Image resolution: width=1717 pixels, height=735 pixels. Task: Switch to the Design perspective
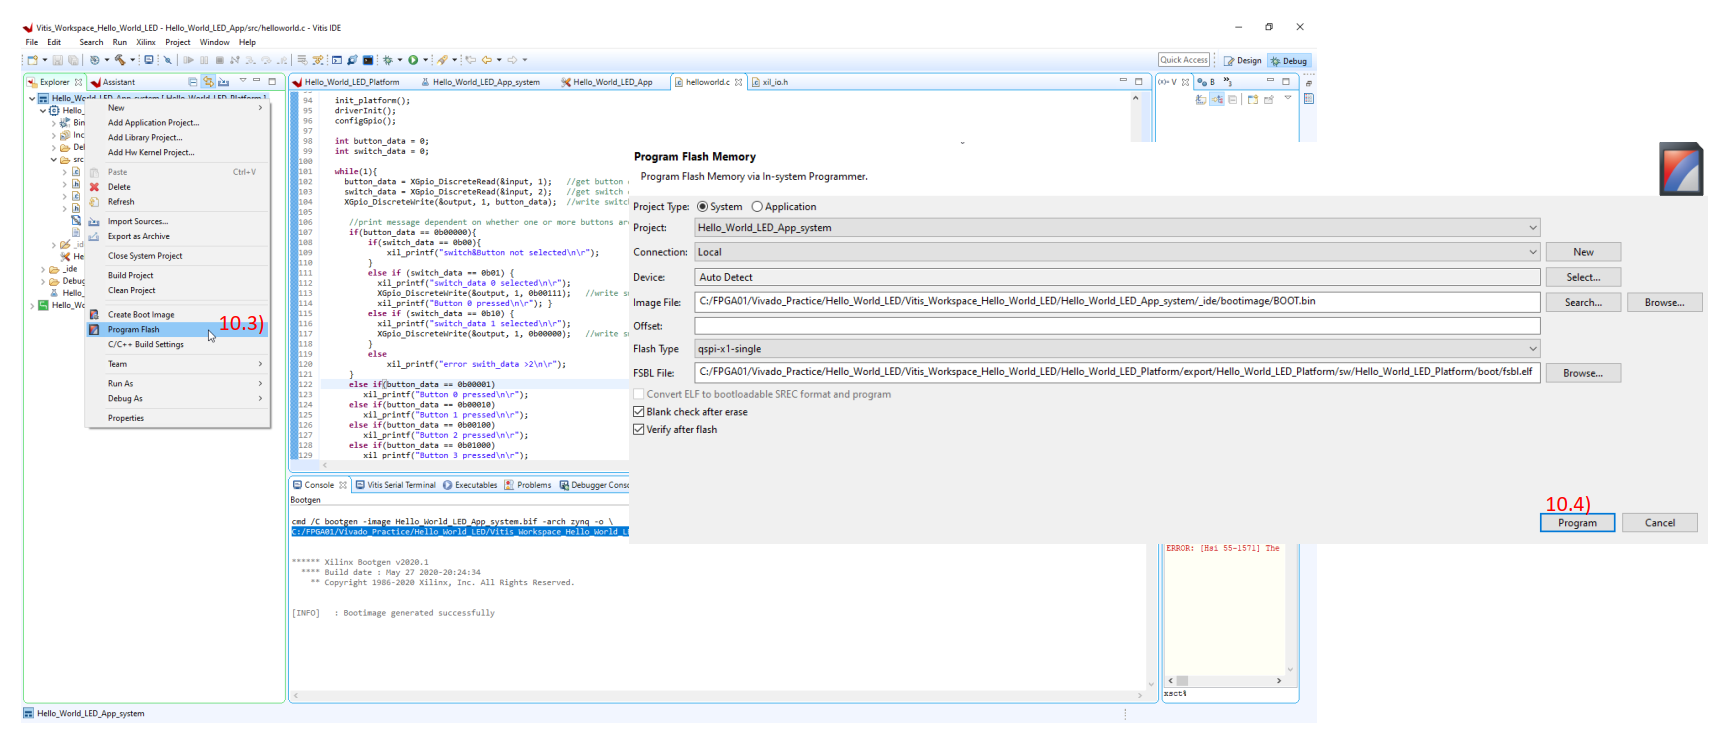point(1243,61)
